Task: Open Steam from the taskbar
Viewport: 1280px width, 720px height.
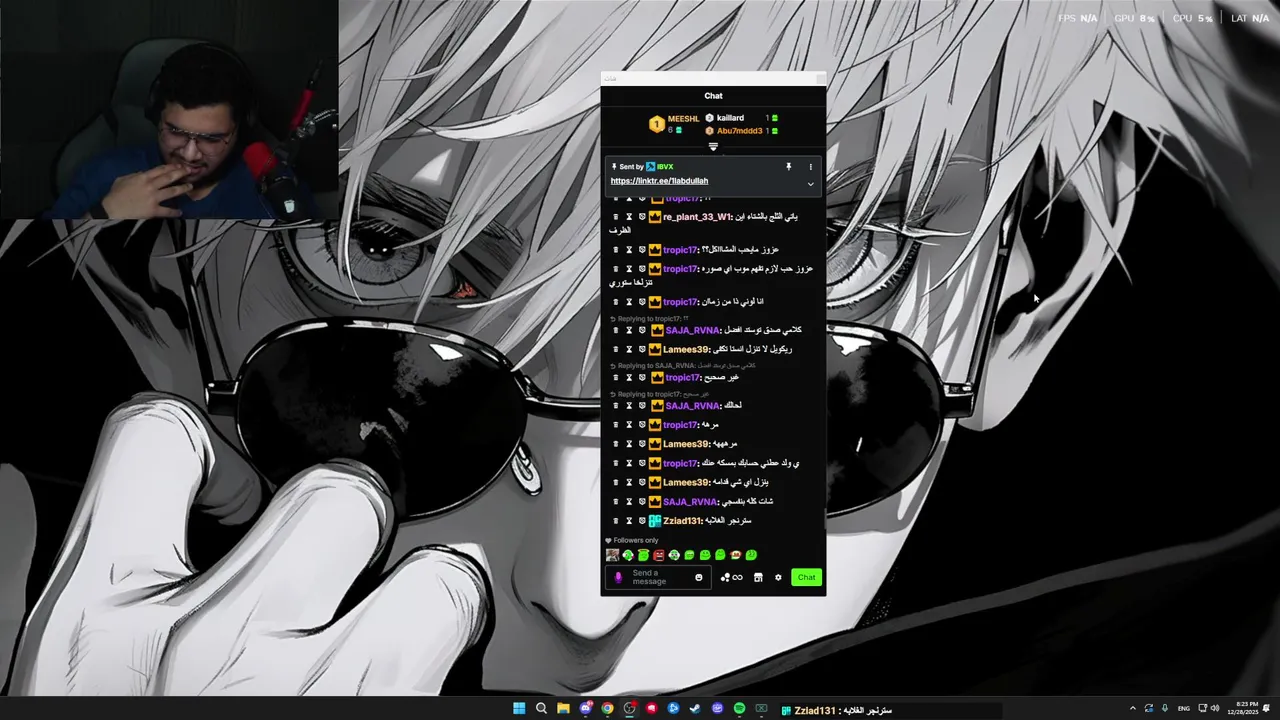Action: [x=695, y=709]
